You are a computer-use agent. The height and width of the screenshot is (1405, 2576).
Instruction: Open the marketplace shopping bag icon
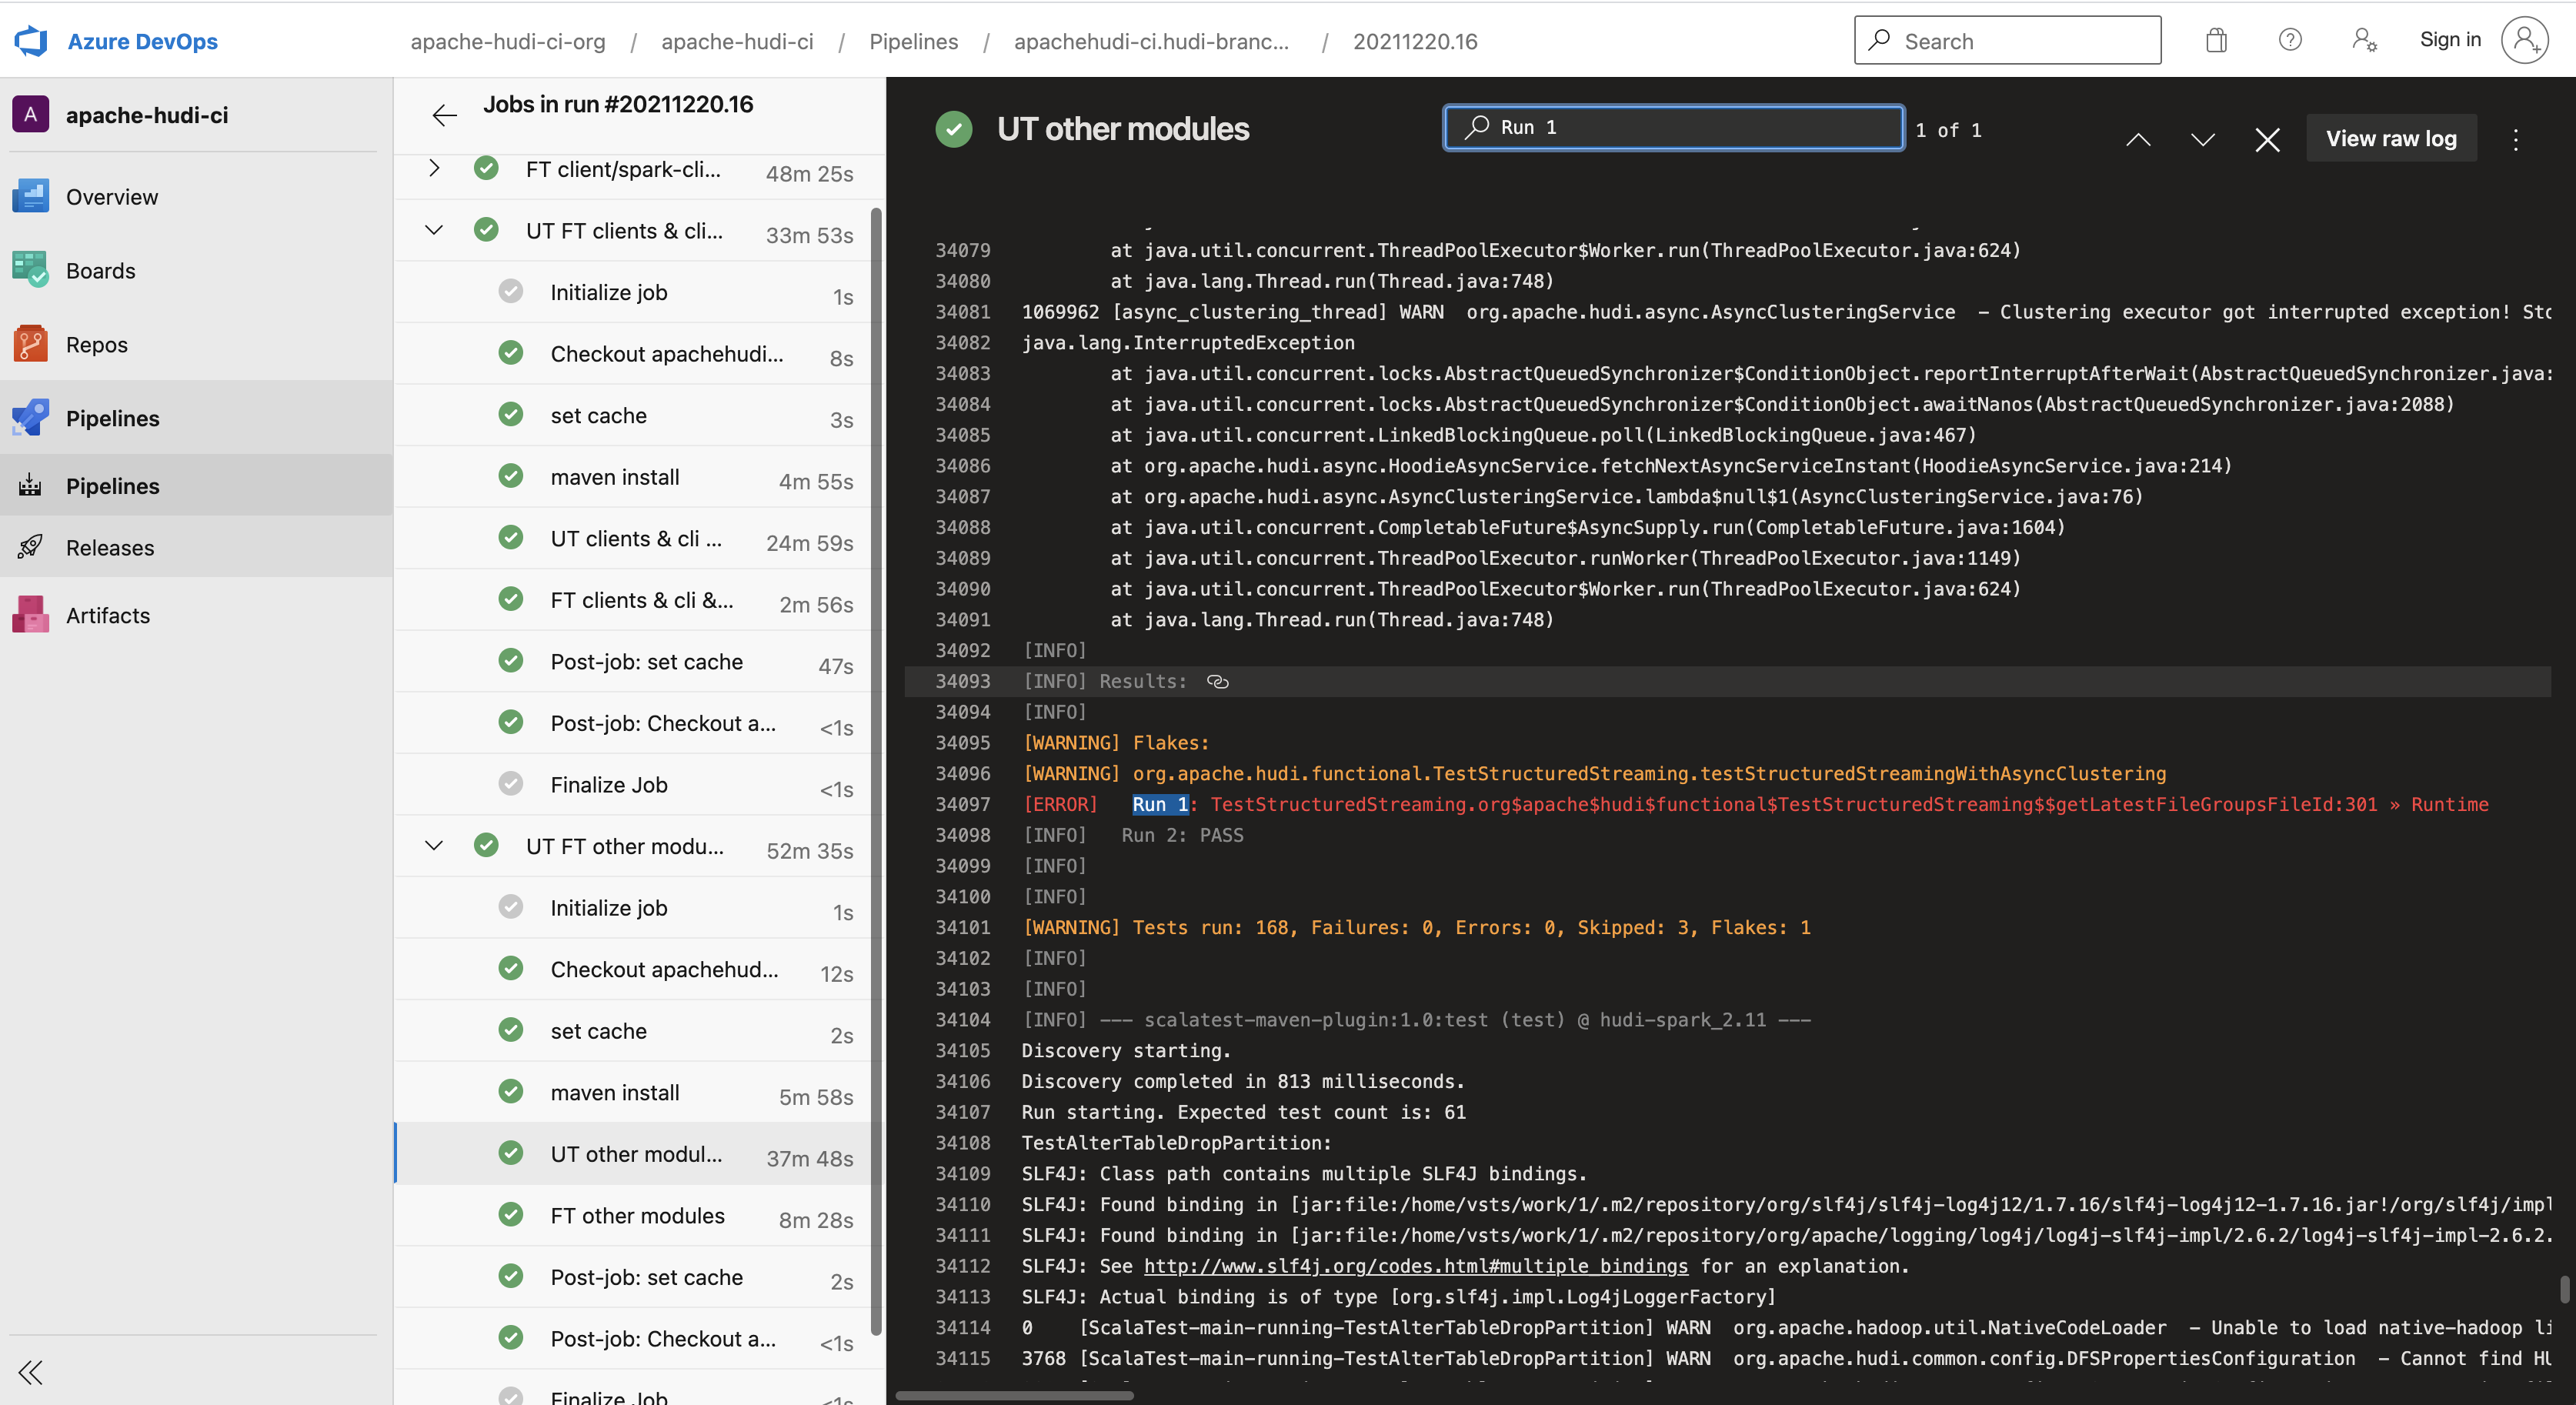tap(2216, 40)
